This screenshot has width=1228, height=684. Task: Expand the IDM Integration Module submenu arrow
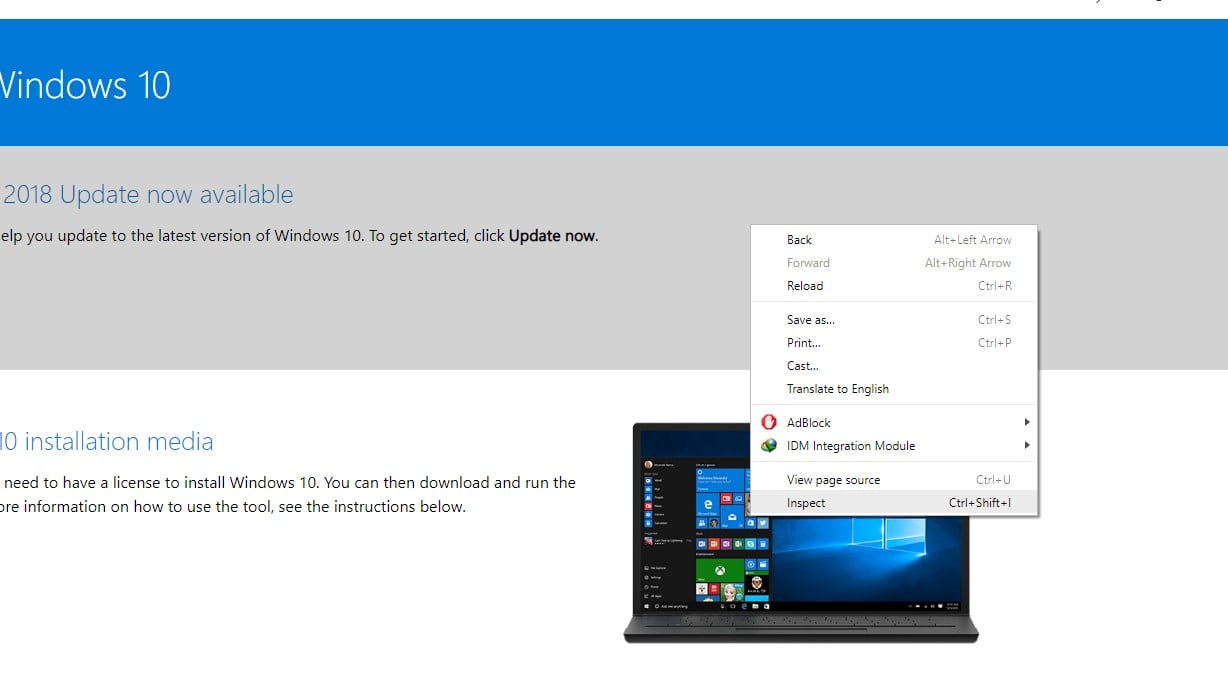[x=1026, y=445]
